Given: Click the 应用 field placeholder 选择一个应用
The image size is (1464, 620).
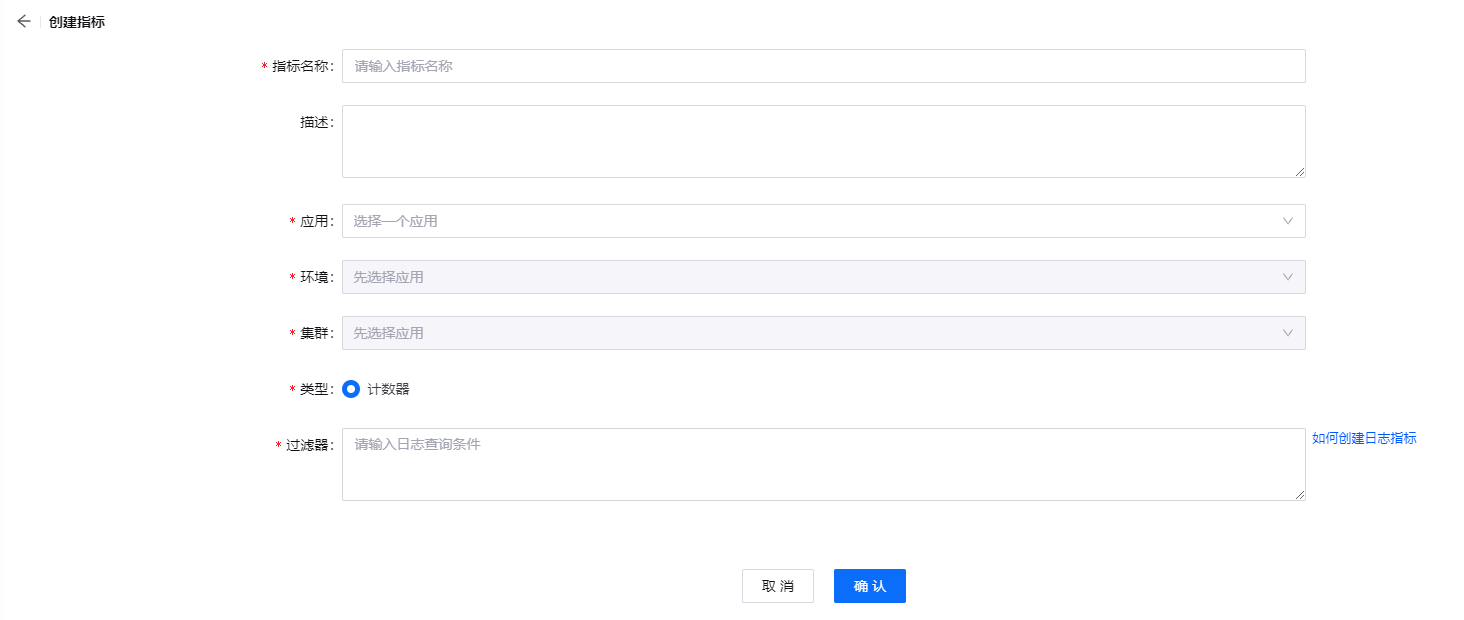Looking at the screenshot, I should coord(393,220).
